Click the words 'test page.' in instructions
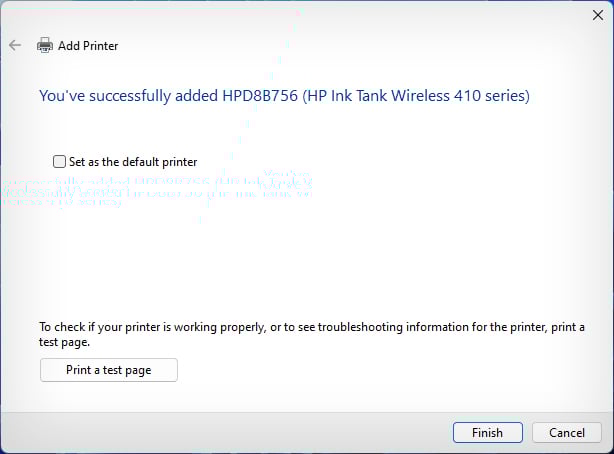The height and width of the screenshot is (454, 614). click(64, 342)
